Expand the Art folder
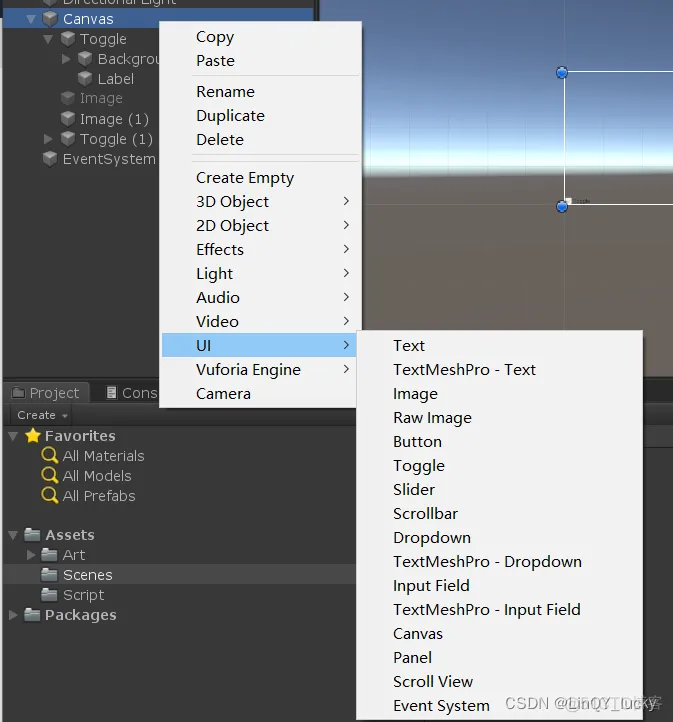The height and width of the screenshot is (722, 673). click(x=31, y=555)
